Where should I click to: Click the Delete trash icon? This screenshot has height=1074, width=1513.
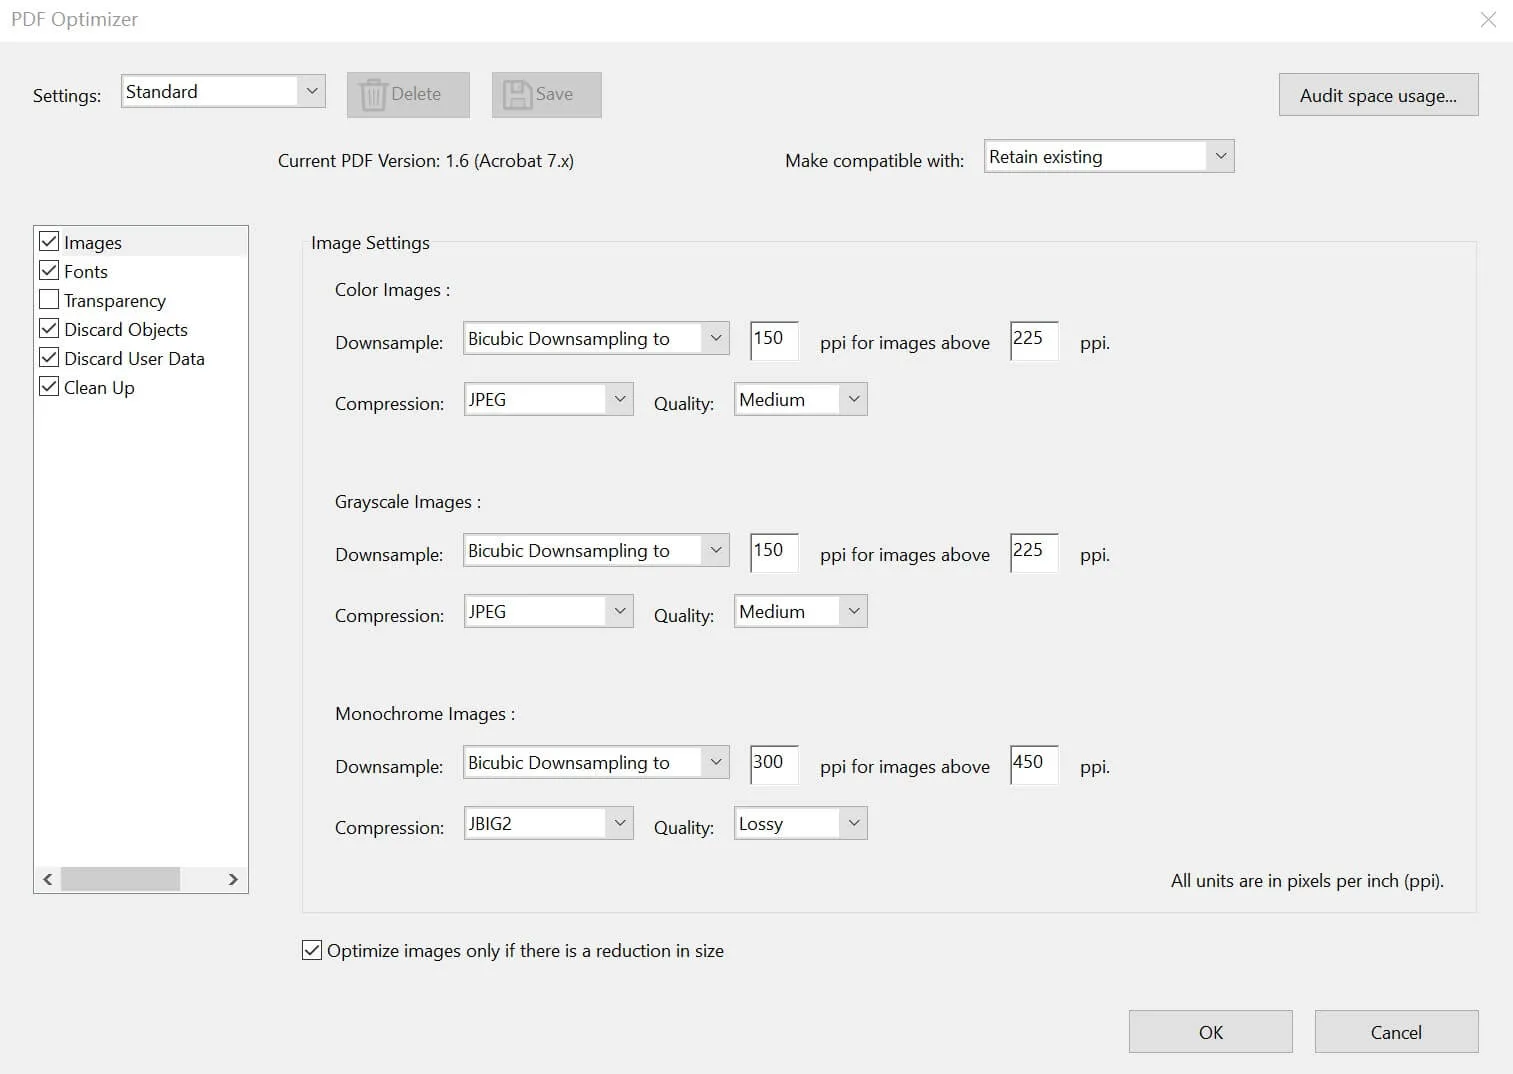374,94
